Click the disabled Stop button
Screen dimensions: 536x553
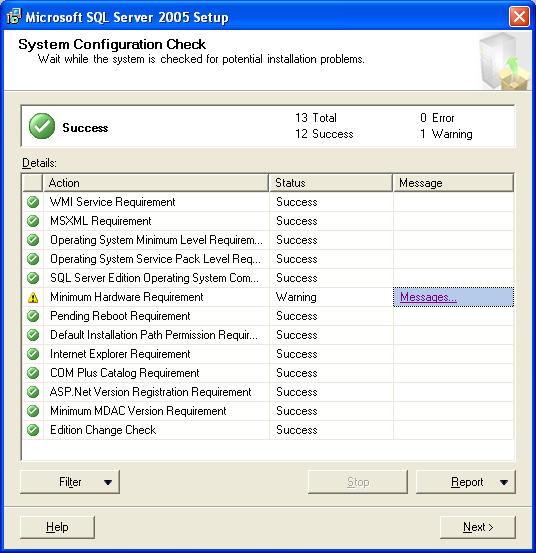358,482
